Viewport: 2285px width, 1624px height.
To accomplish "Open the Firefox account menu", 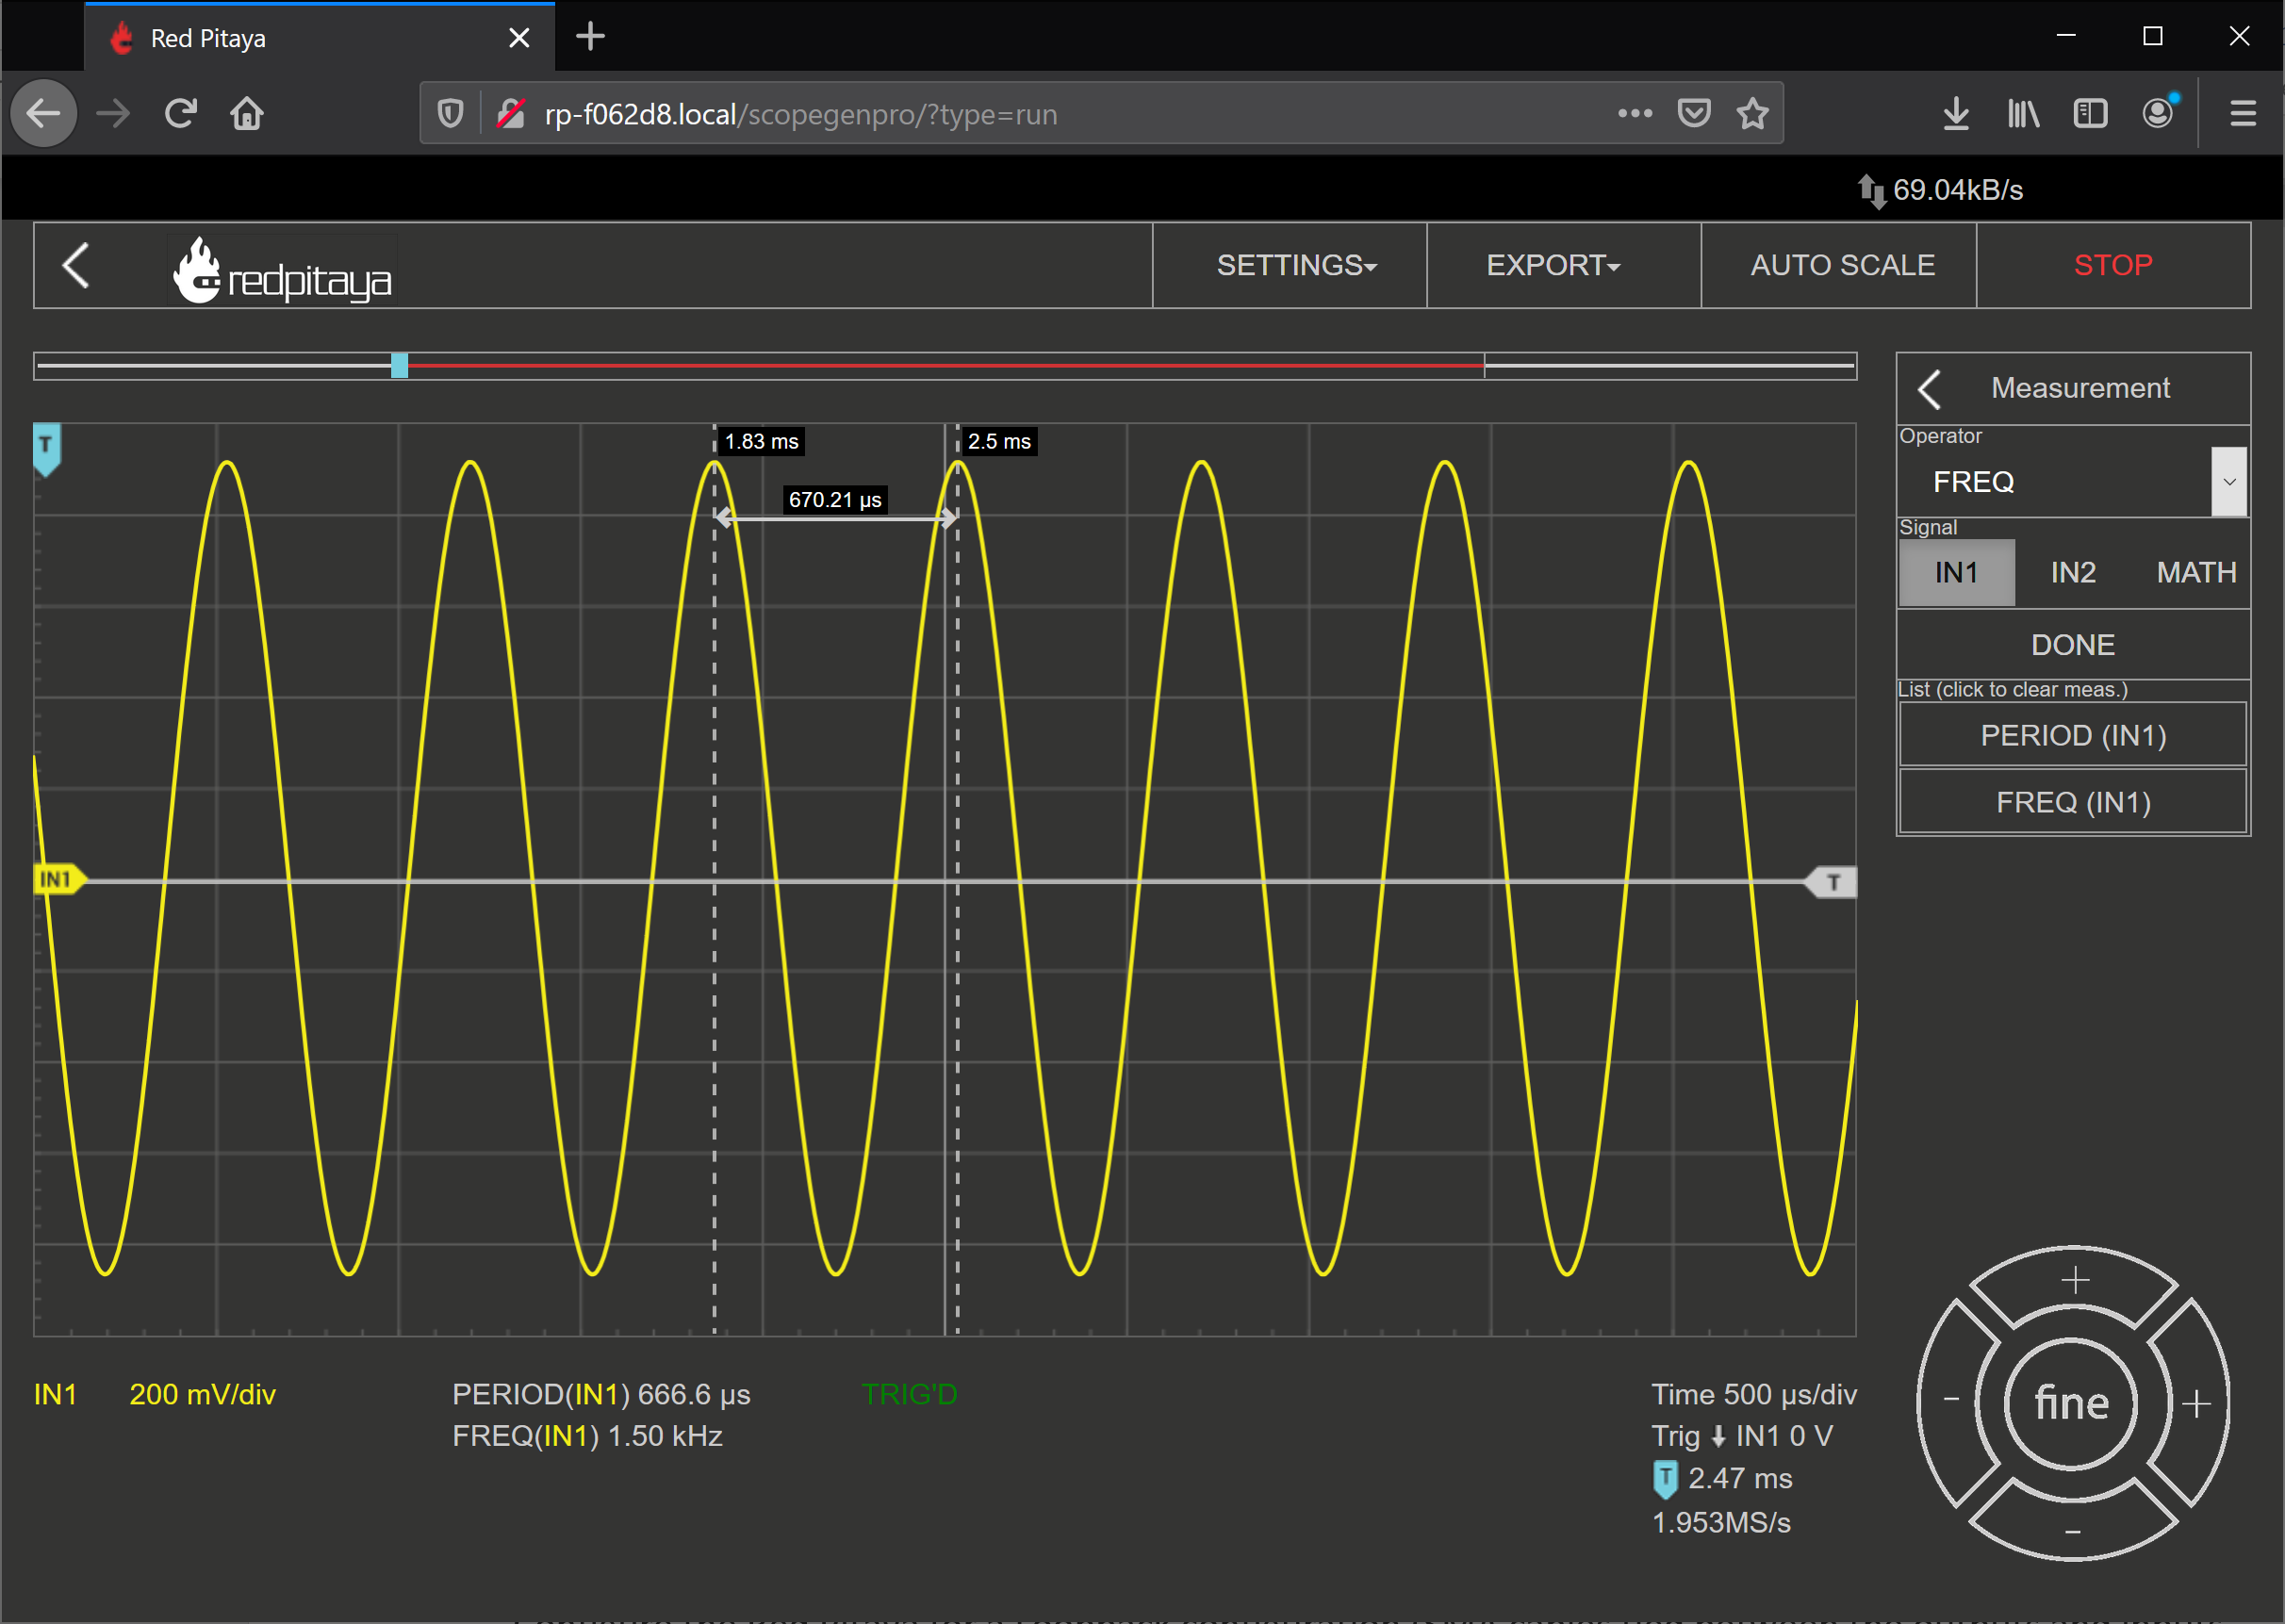I will click(x=2158, y=112).
